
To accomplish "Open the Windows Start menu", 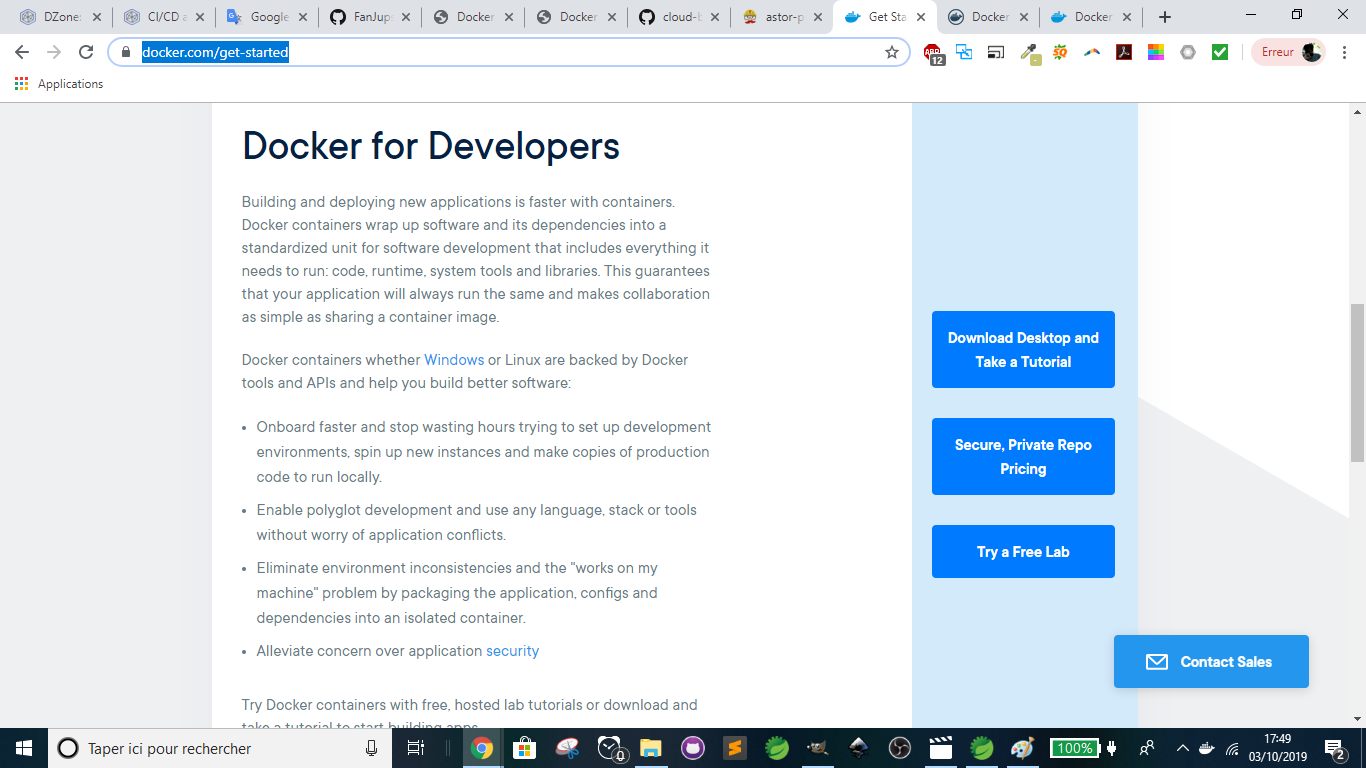I will coord(23,748).
